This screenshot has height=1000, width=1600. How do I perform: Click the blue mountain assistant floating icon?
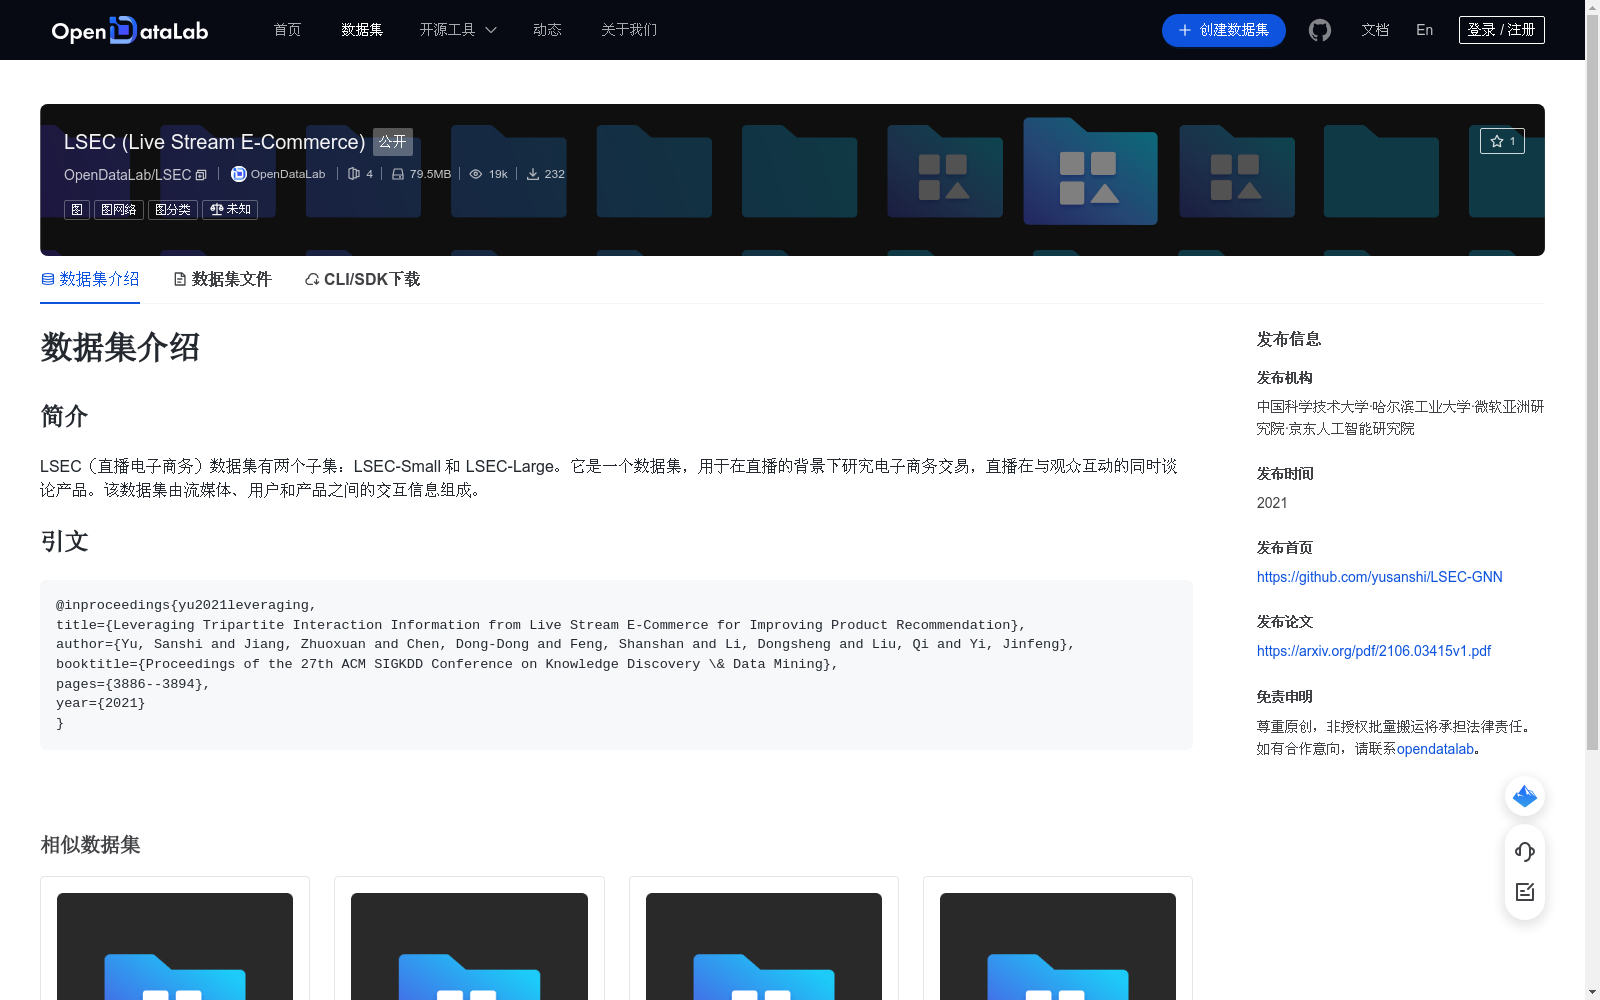1524,796
